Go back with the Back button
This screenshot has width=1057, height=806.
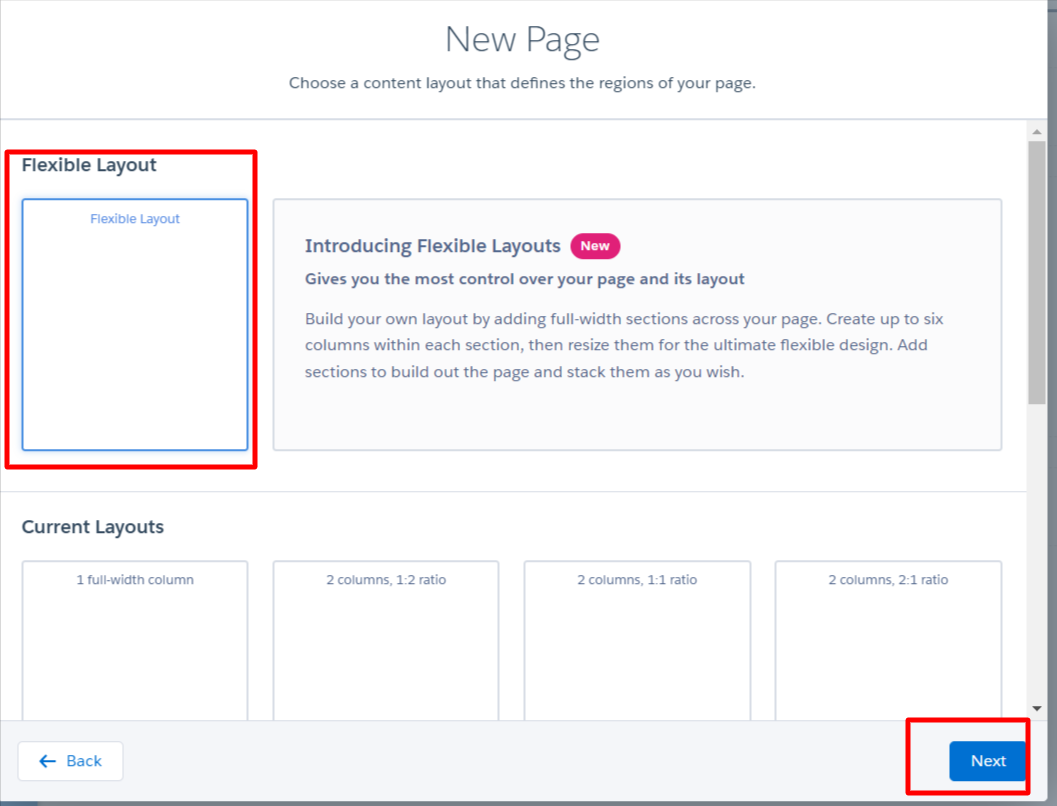click(x=71, y=761)
